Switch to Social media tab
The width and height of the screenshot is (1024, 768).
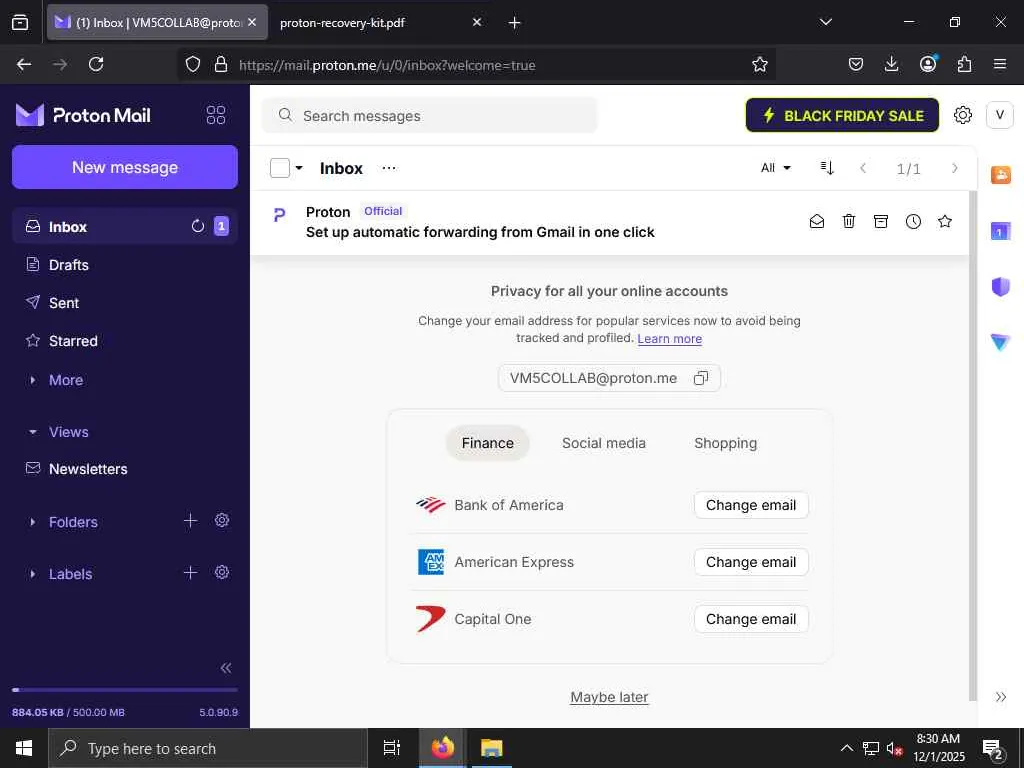[x=603, y=443]
